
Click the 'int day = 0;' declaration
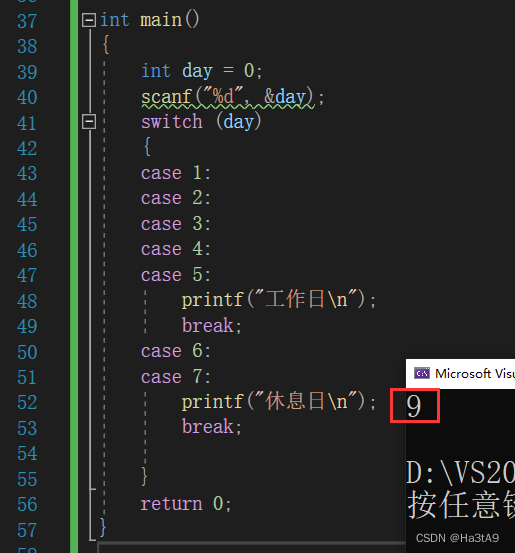(202, 71)
